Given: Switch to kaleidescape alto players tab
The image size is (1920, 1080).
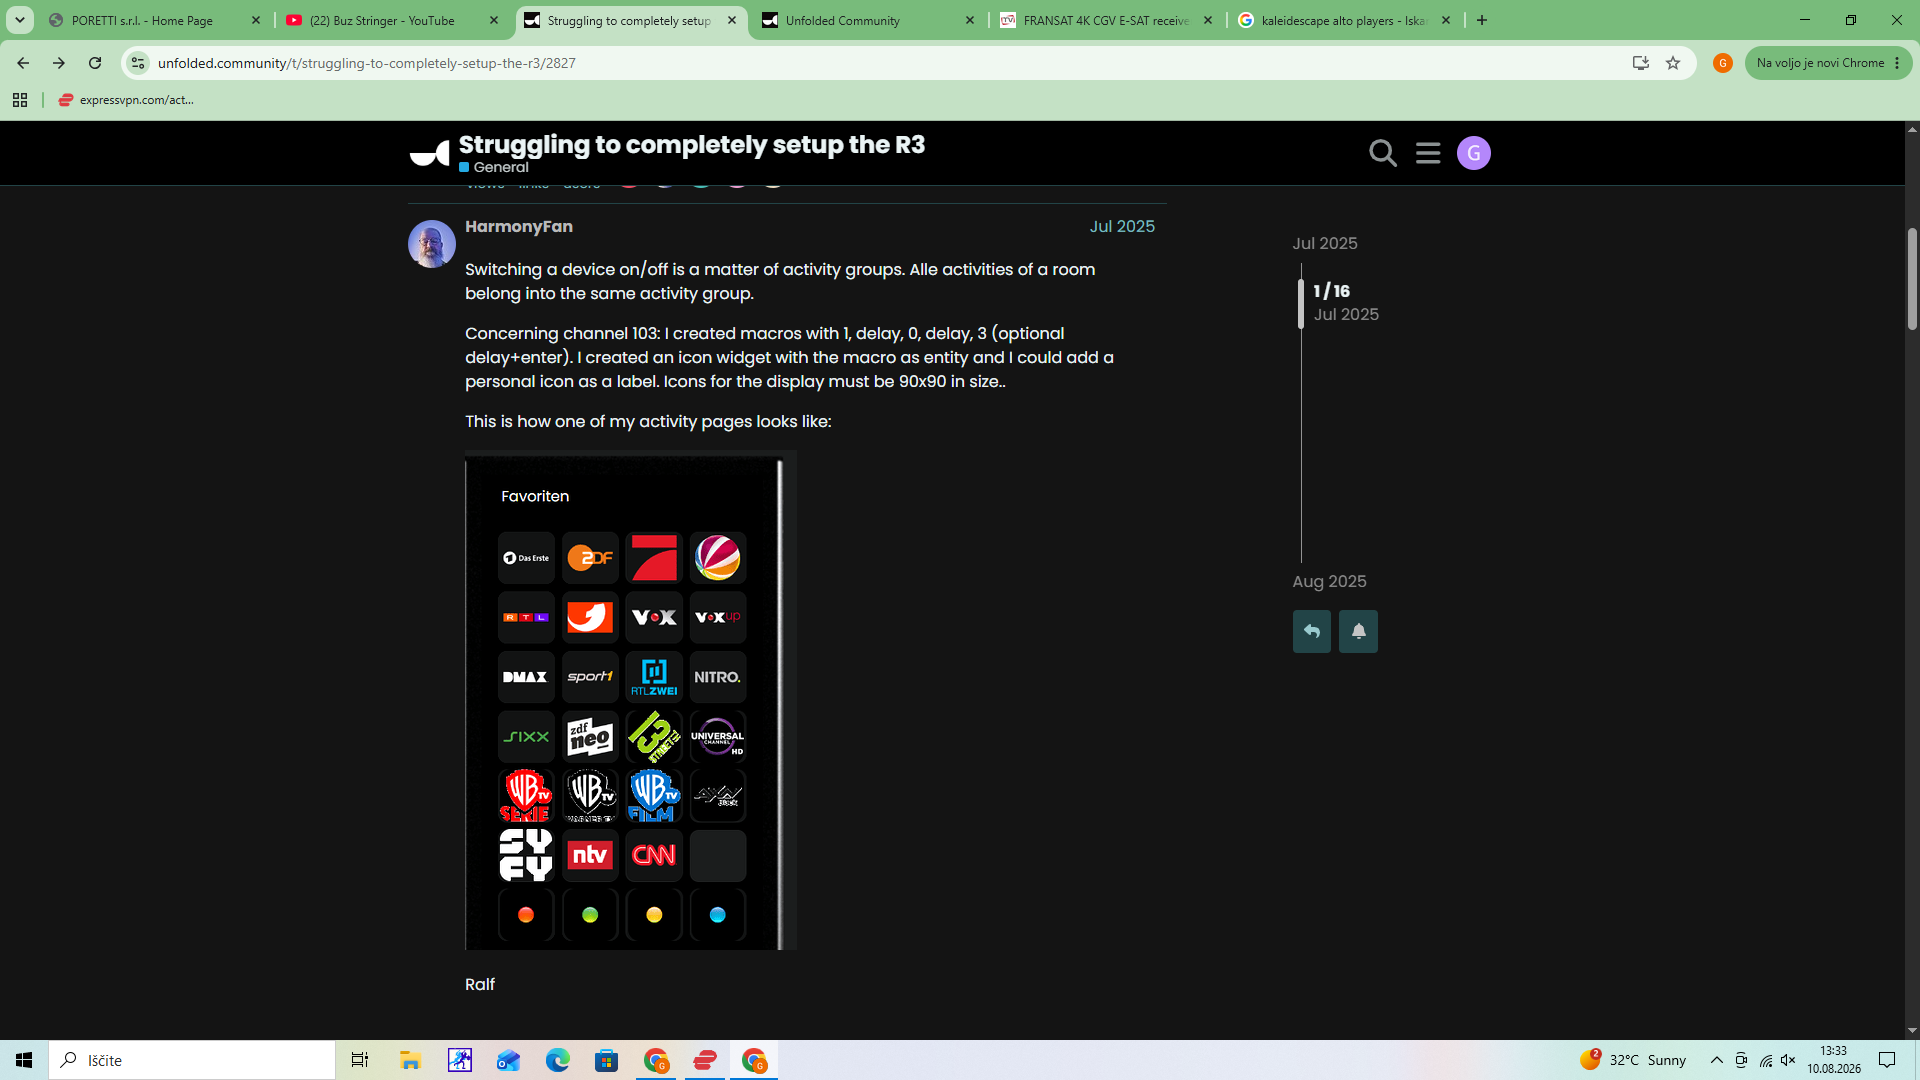Looking at the screenshot, I should 1345,20.
